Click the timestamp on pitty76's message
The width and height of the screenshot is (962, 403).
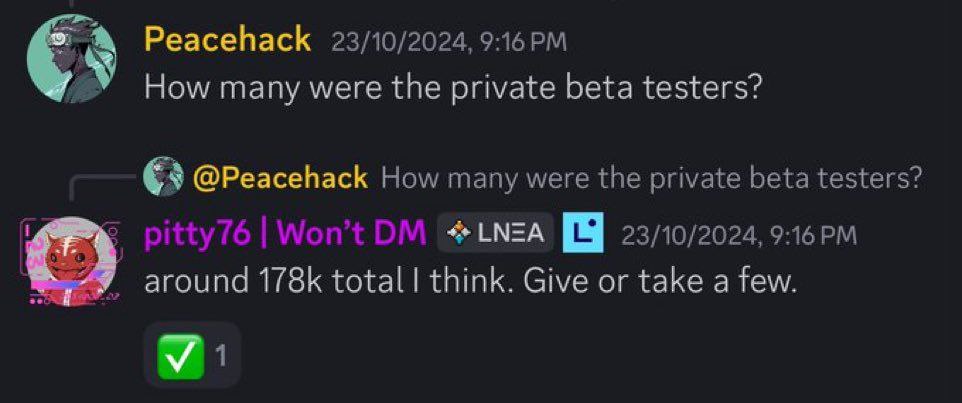pos(739,234)
